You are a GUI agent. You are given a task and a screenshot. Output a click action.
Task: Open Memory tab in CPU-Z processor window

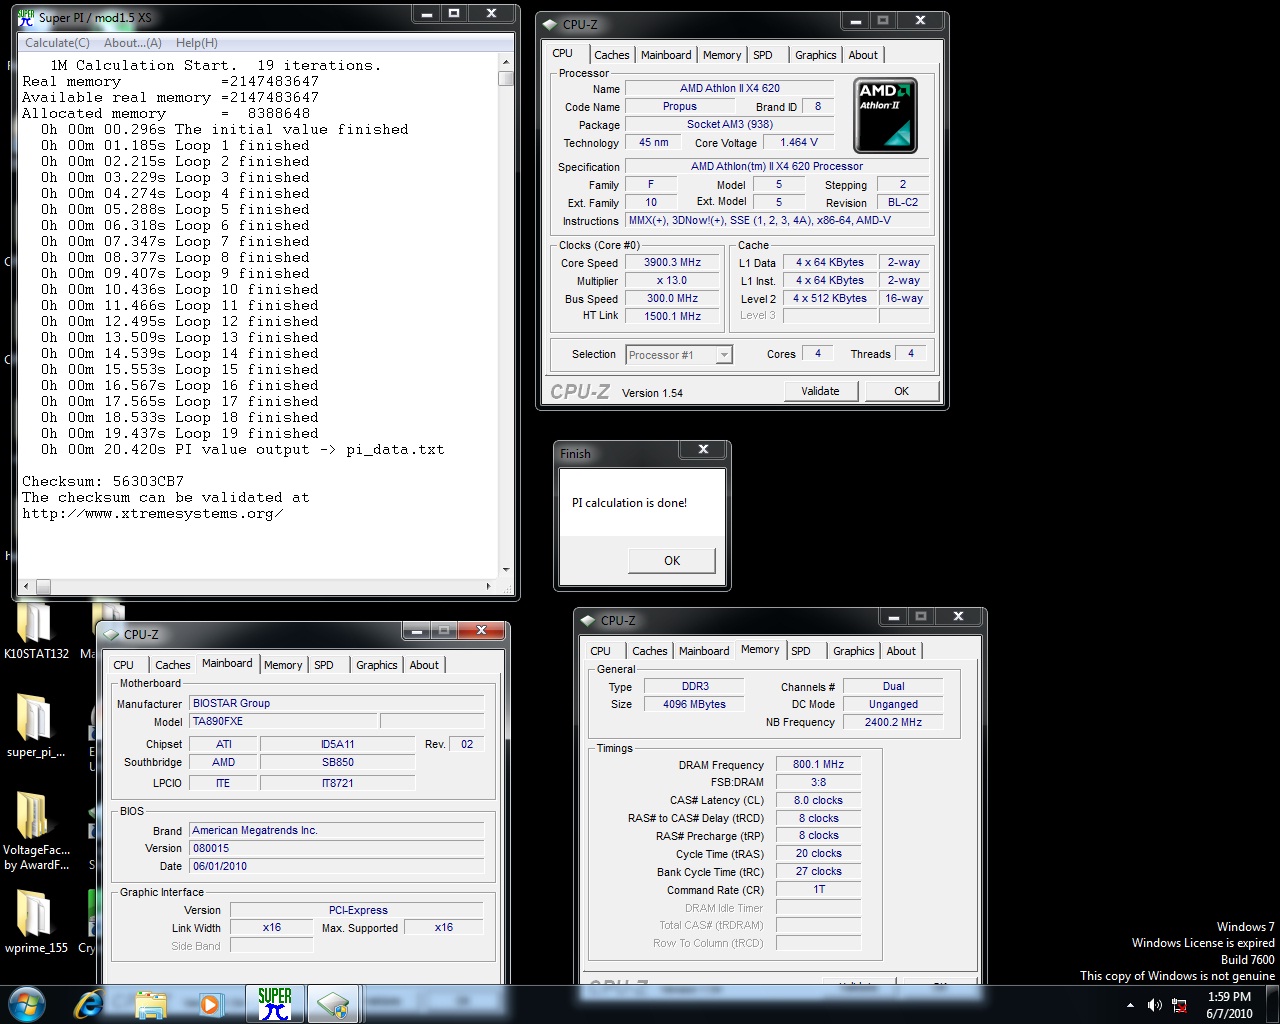(x=722, y=55)
